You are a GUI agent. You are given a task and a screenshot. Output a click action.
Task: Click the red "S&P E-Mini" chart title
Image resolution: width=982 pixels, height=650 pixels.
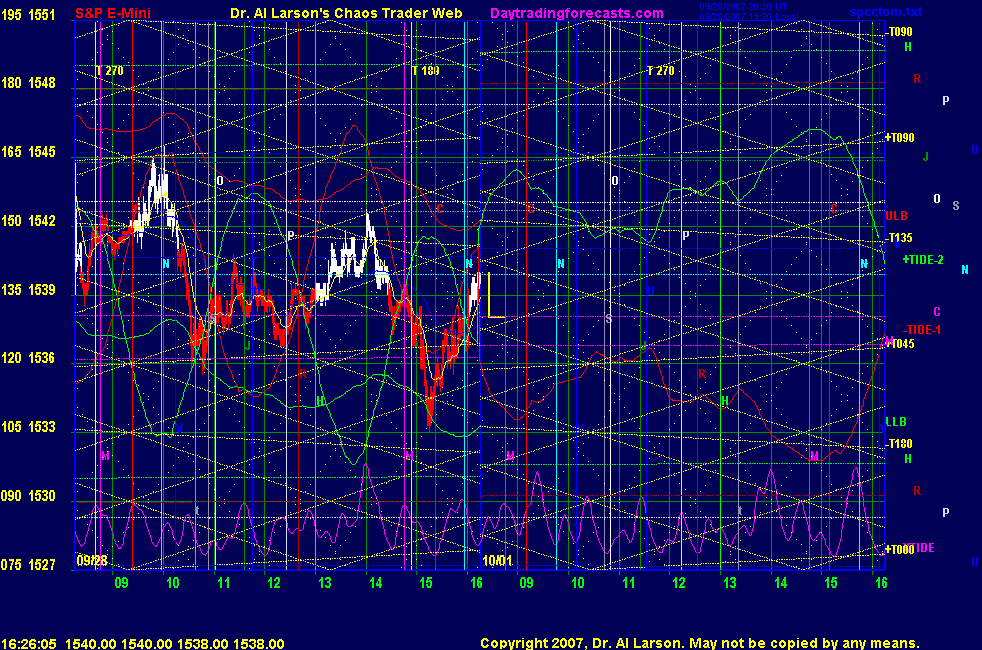113,13
